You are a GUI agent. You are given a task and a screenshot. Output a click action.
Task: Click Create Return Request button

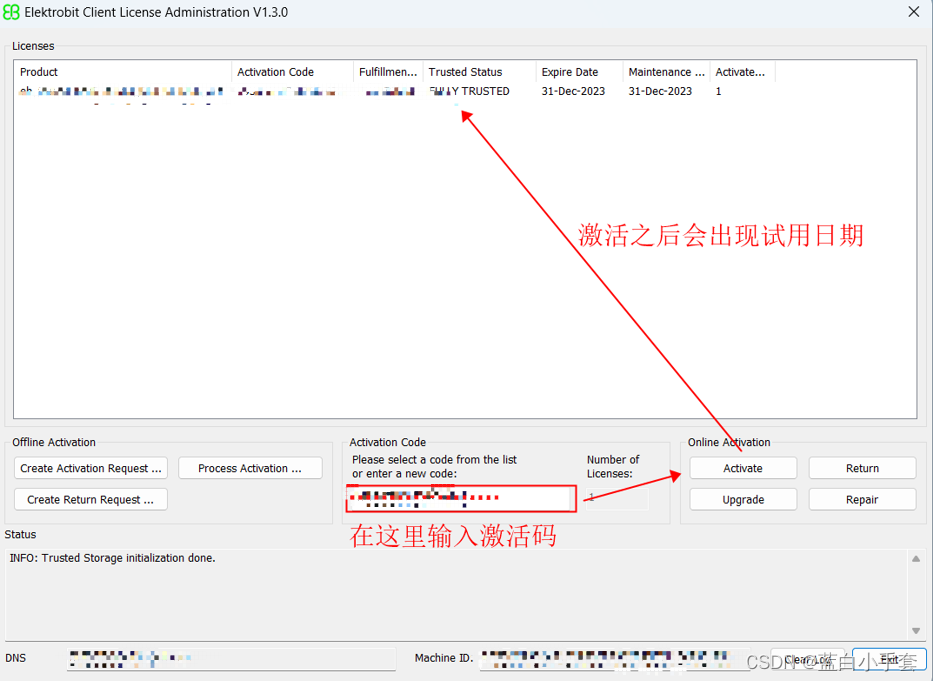click(x=90, y=499)
